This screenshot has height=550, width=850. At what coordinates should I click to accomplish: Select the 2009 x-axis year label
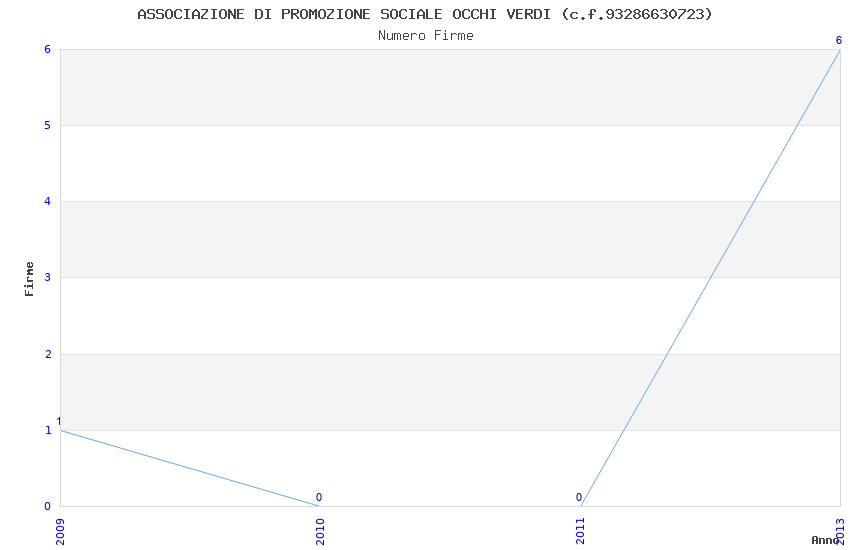point(60,532)
